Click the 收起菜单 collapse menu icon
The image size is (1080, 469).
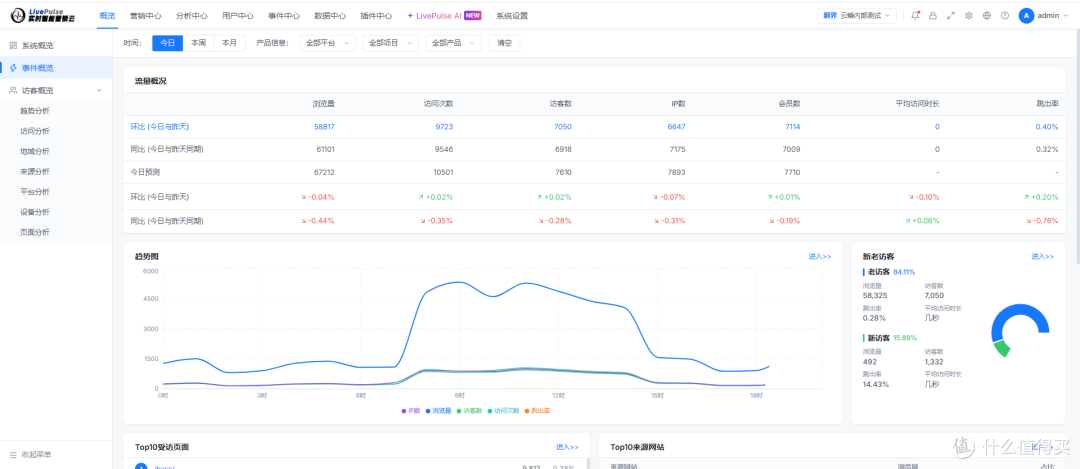click(13, 455)
